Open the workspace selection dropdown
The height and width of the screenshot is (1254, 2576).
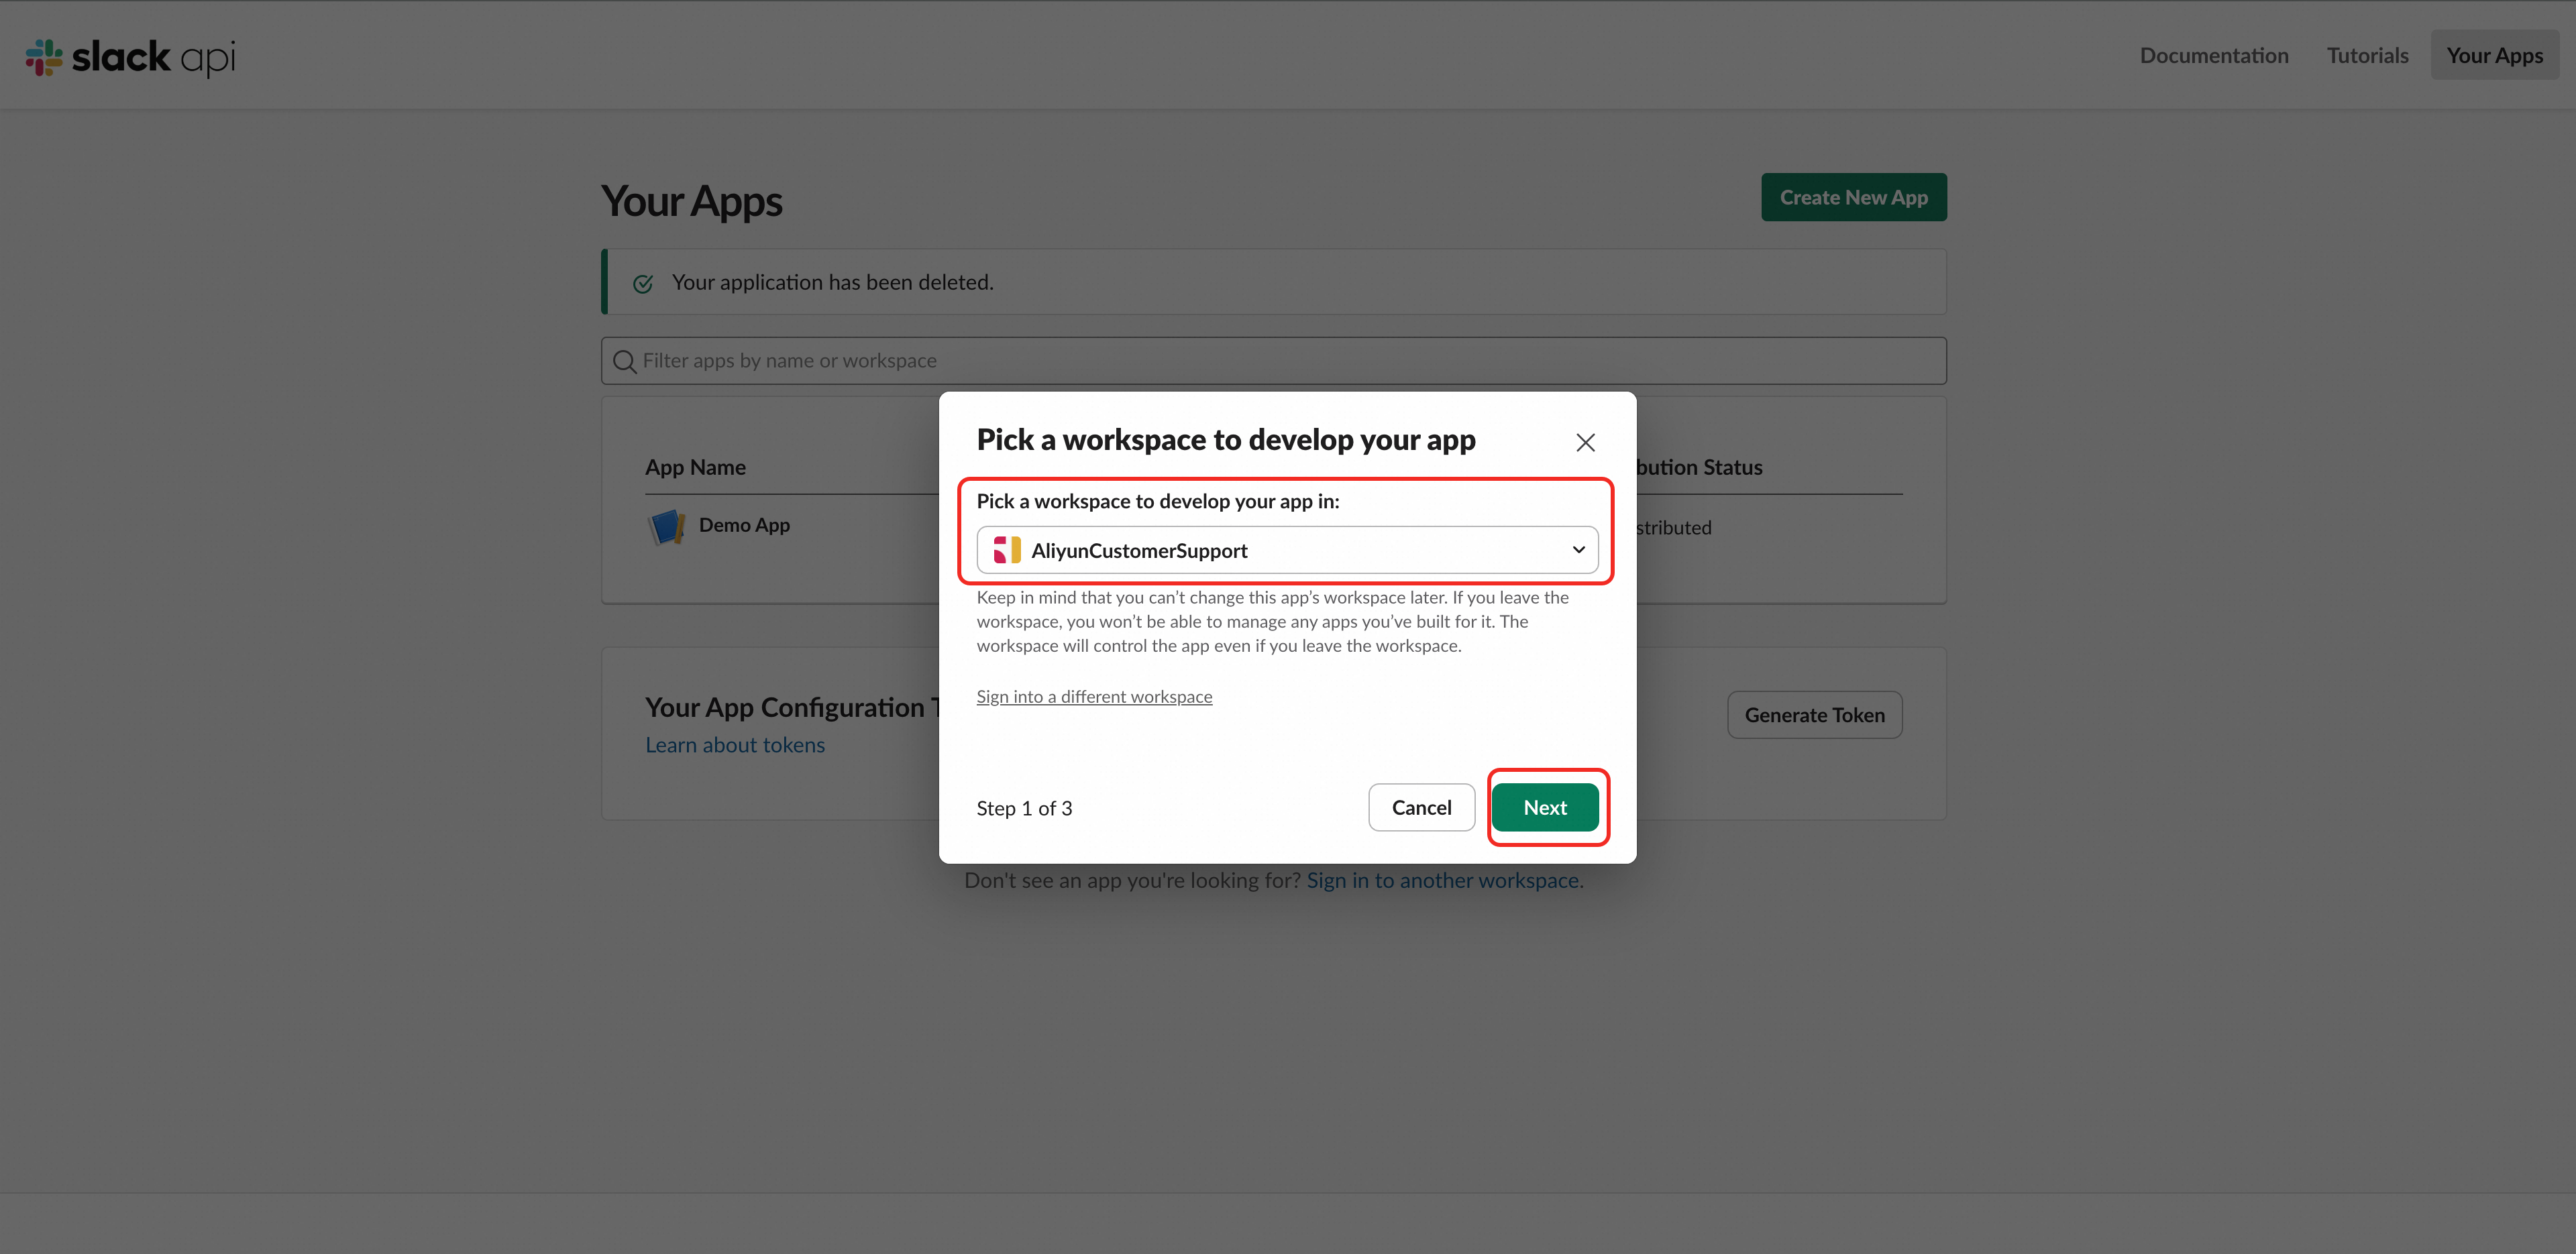[1287, 550]
